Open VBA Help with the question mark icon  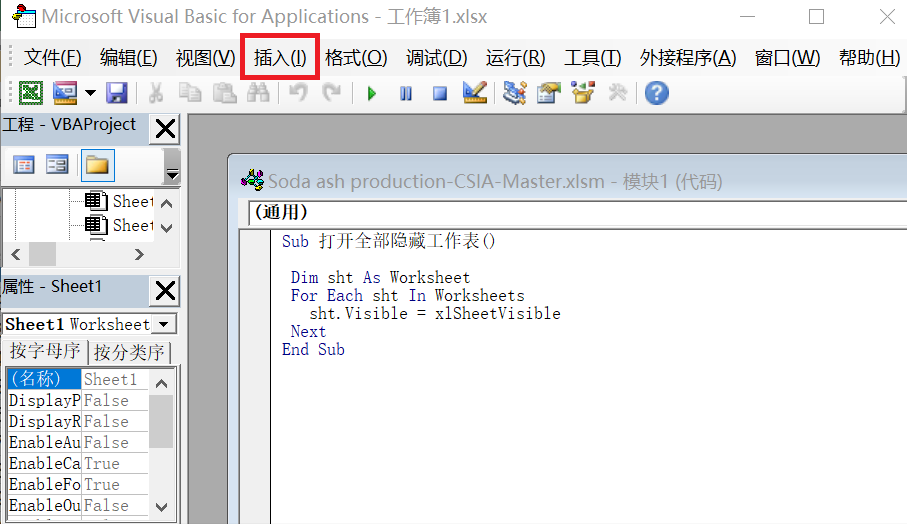657,93
